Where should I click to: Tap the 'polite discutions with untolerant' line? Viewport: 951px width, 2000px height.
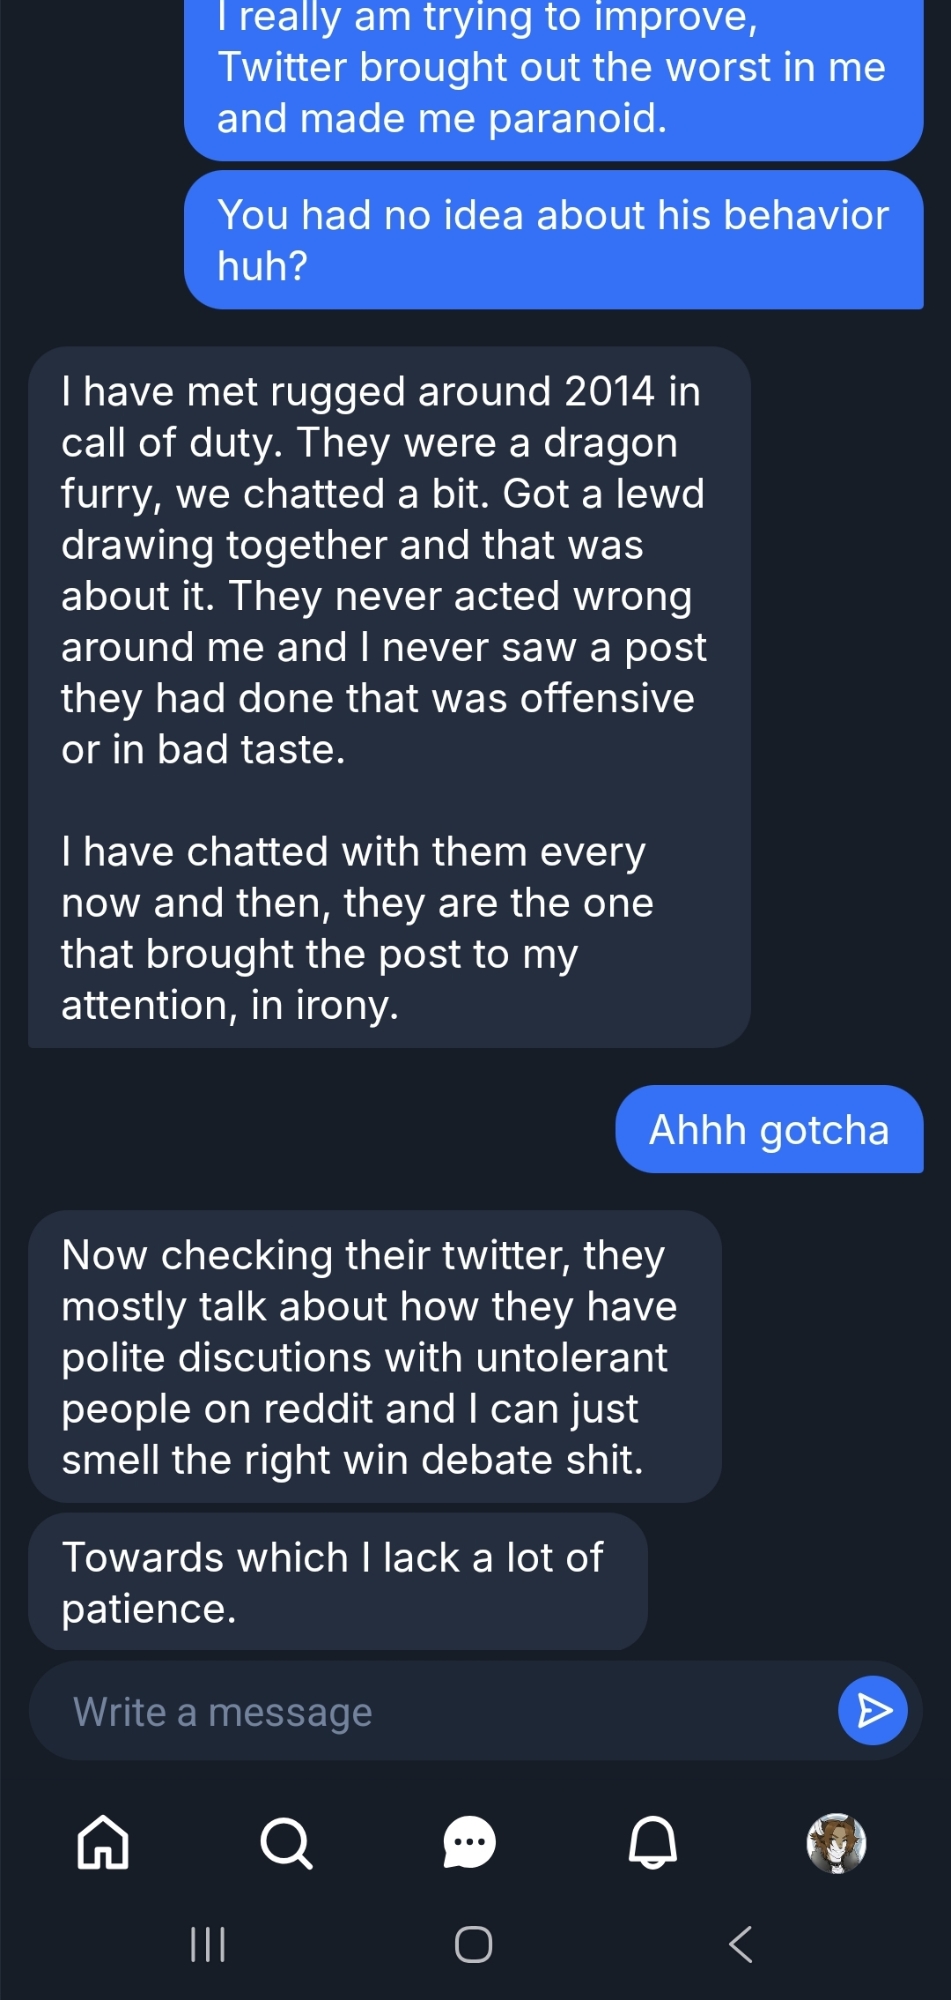point(364,1358)
